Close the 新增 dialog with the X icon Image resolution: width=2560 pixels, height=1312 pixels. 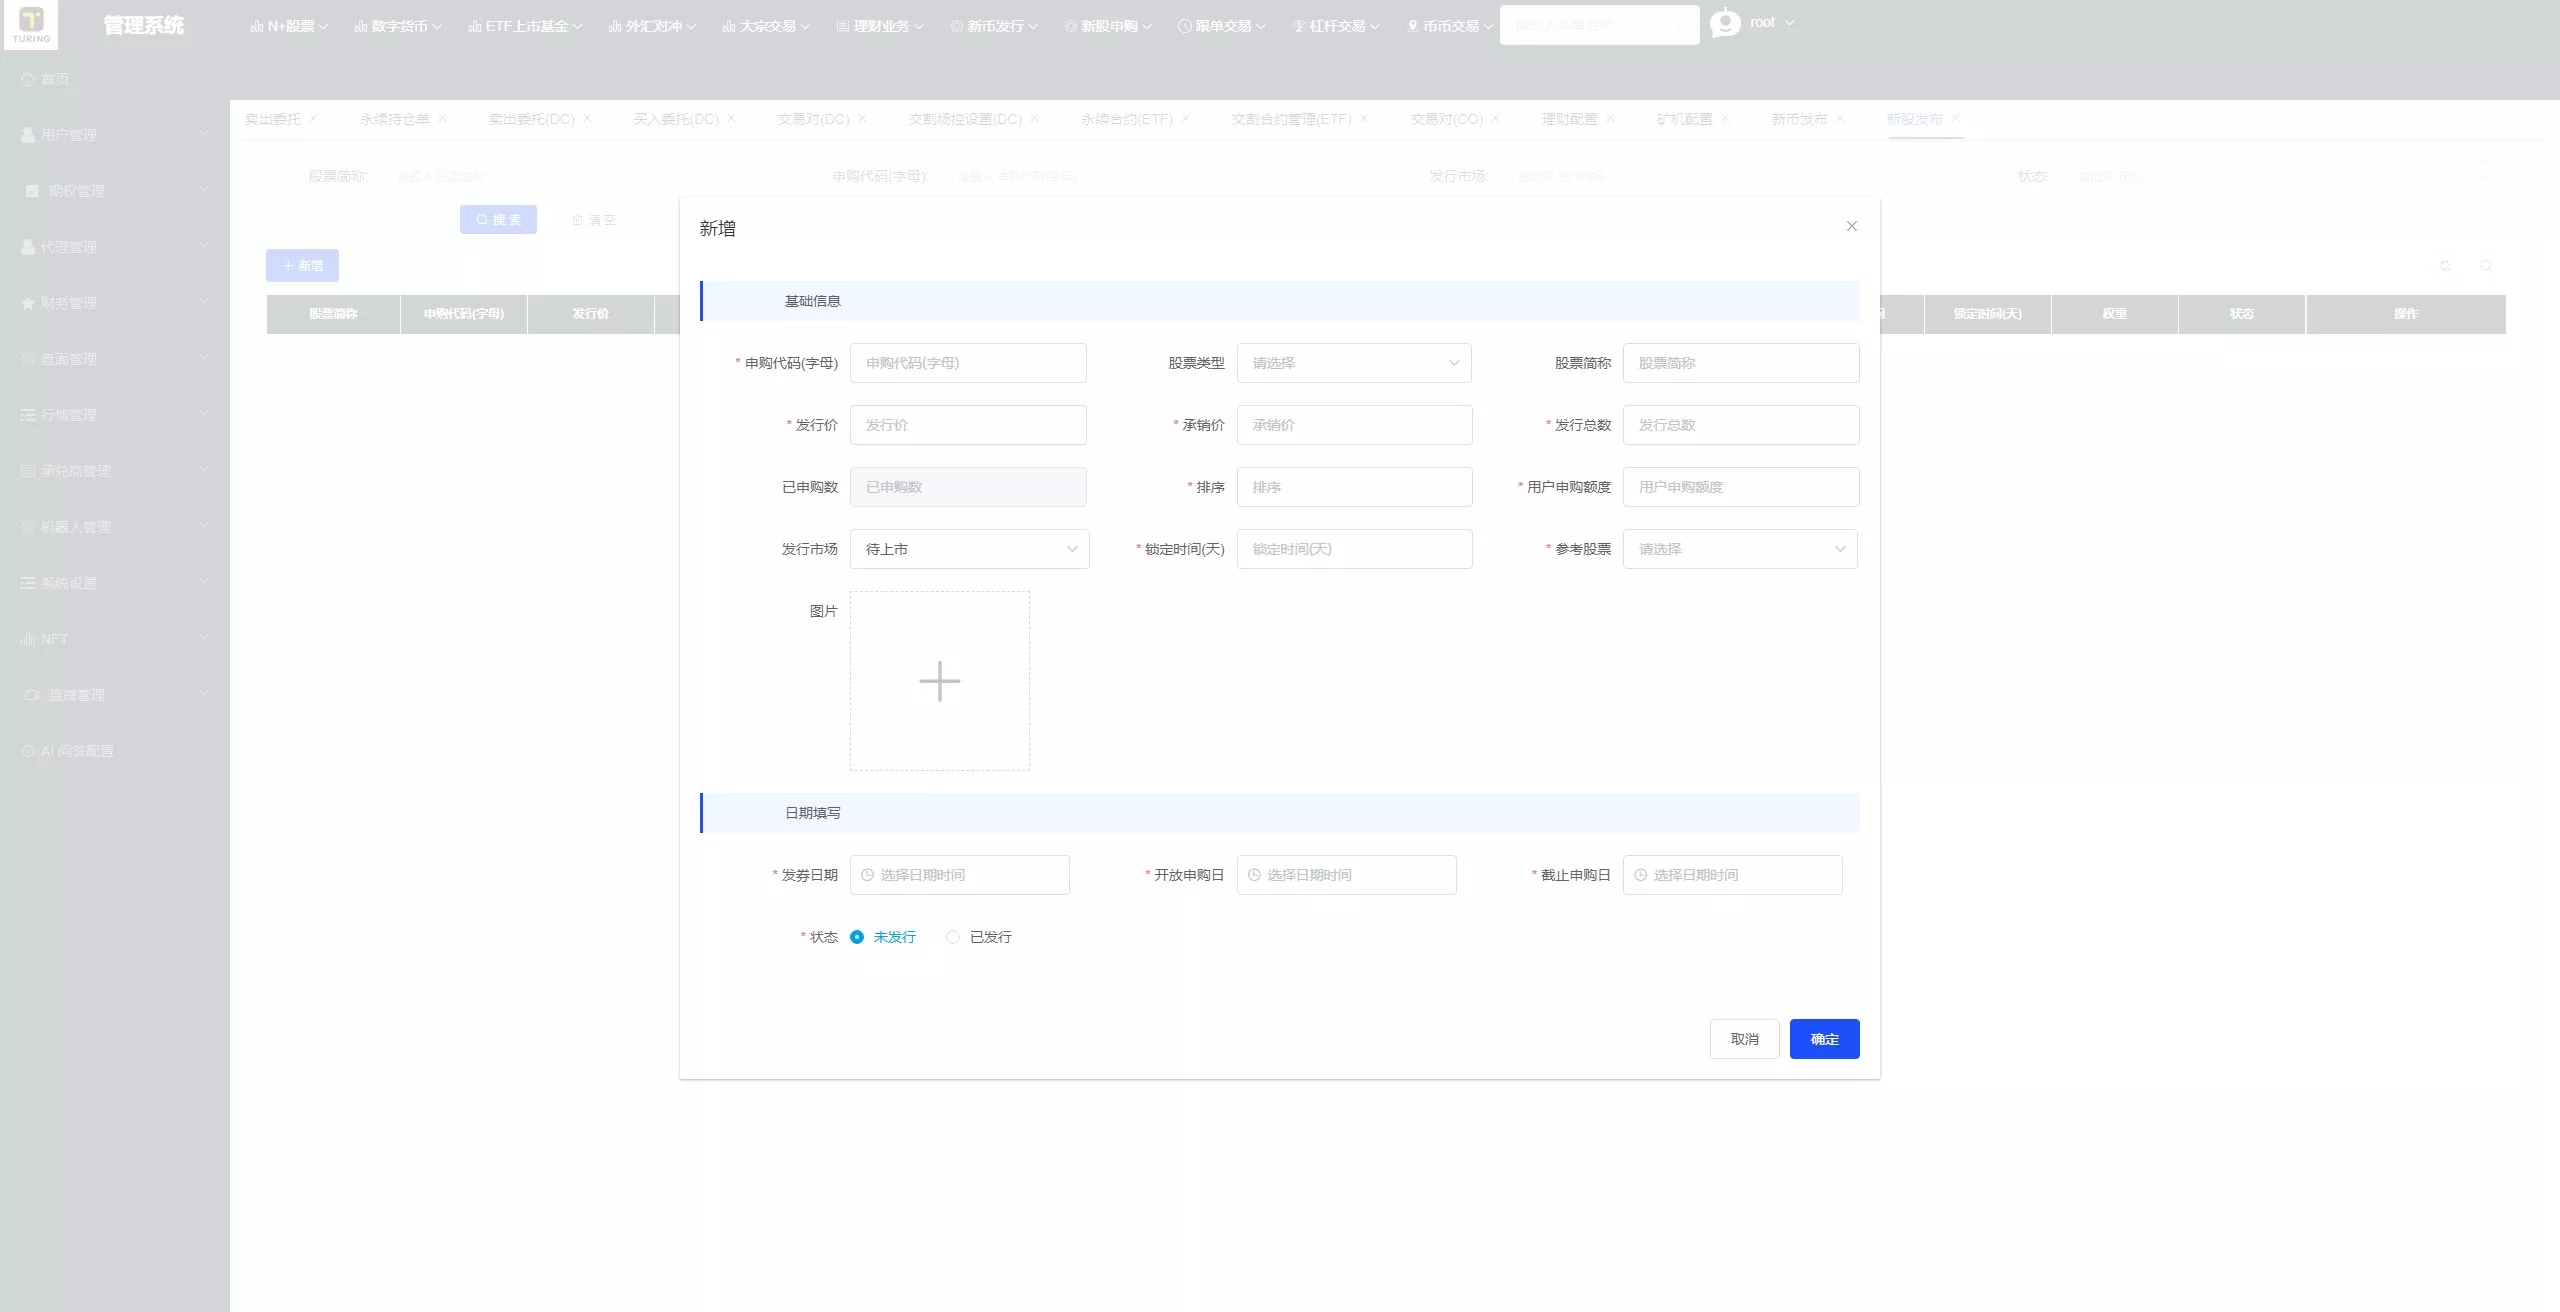[1852, 226]
